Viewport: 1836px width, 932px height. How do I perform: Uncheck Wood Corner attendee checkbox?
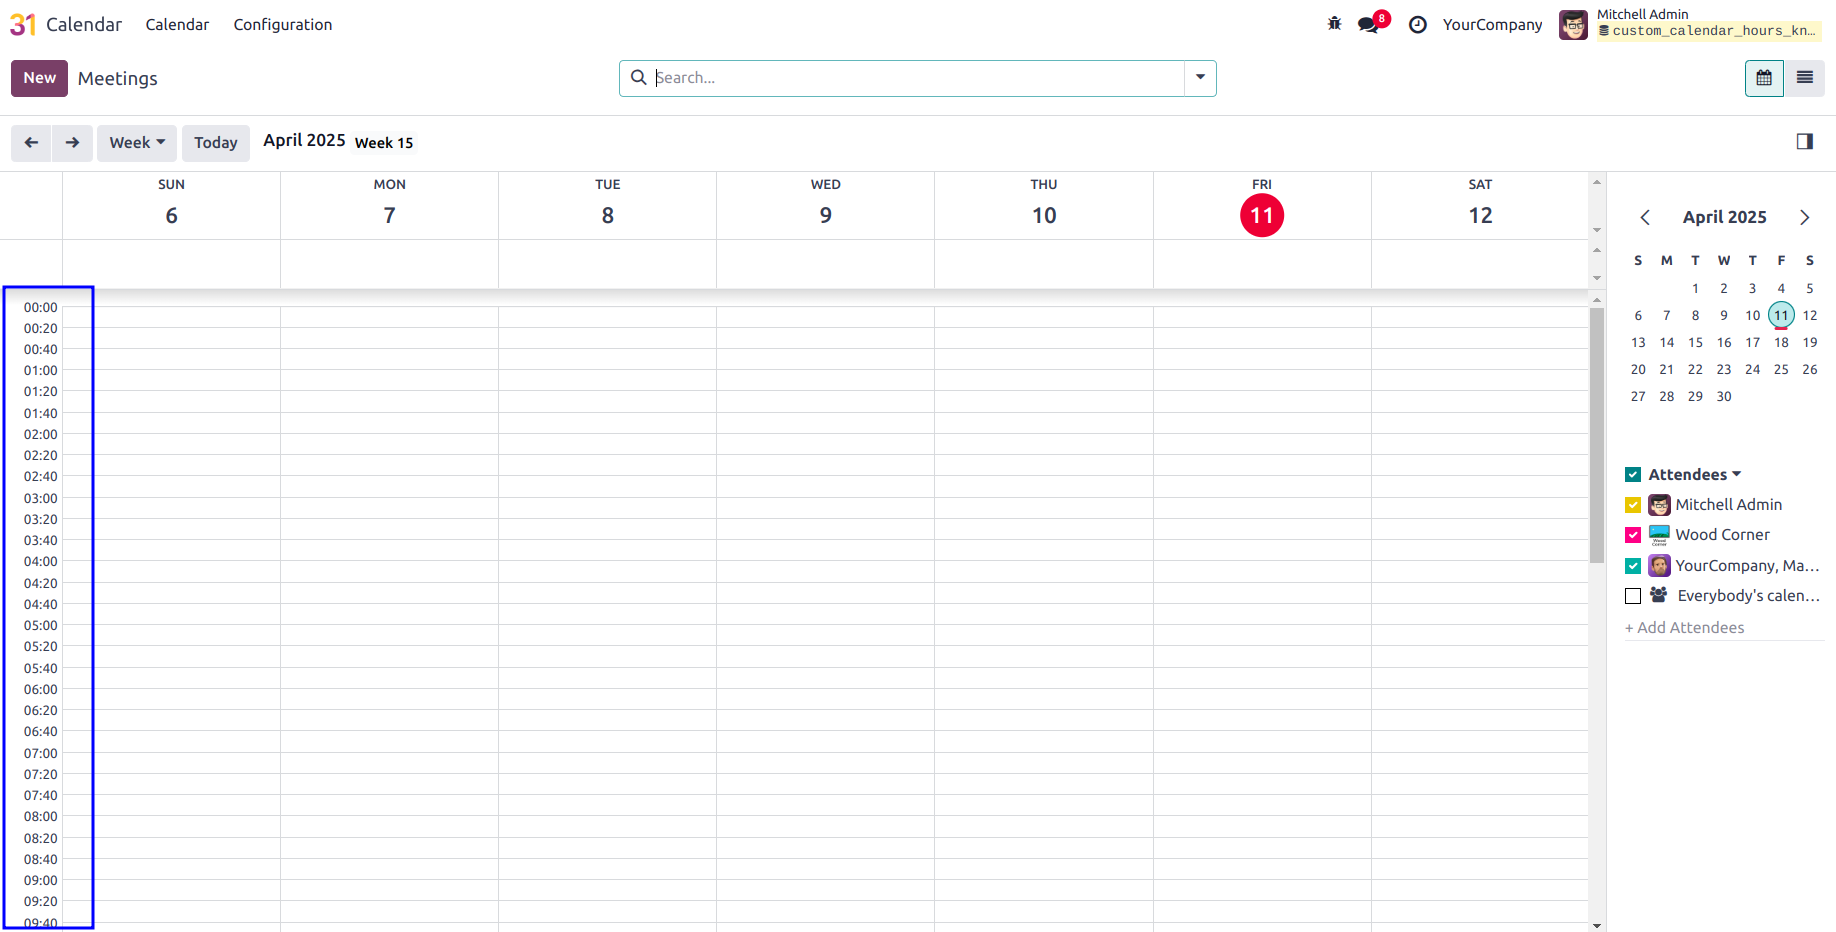[1633, 535]
